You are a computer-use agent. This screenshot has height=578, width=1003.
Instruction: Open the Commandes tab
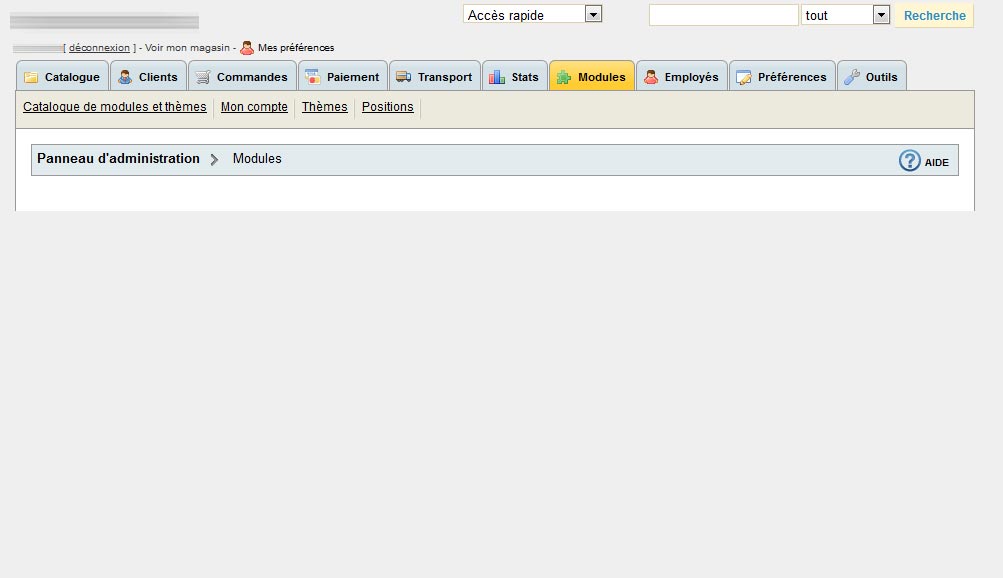(242, 76)
